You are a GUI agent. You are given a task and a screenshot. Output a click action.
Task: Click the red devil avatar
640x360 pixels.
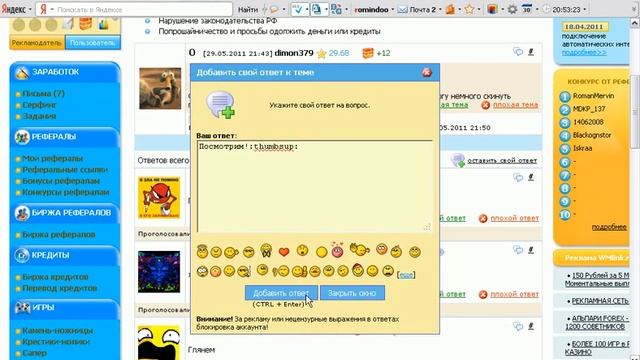[x=159, y=198]
